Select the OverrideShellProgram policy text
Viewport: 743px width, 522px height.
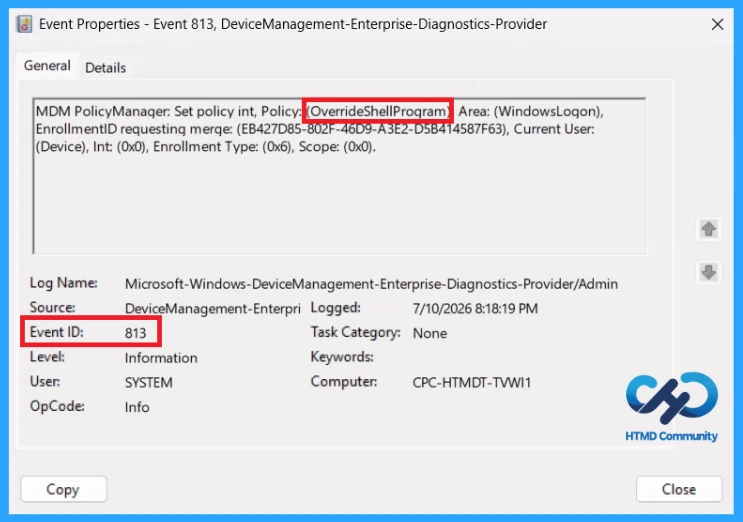pyautogui.click(x=378, y=111)
